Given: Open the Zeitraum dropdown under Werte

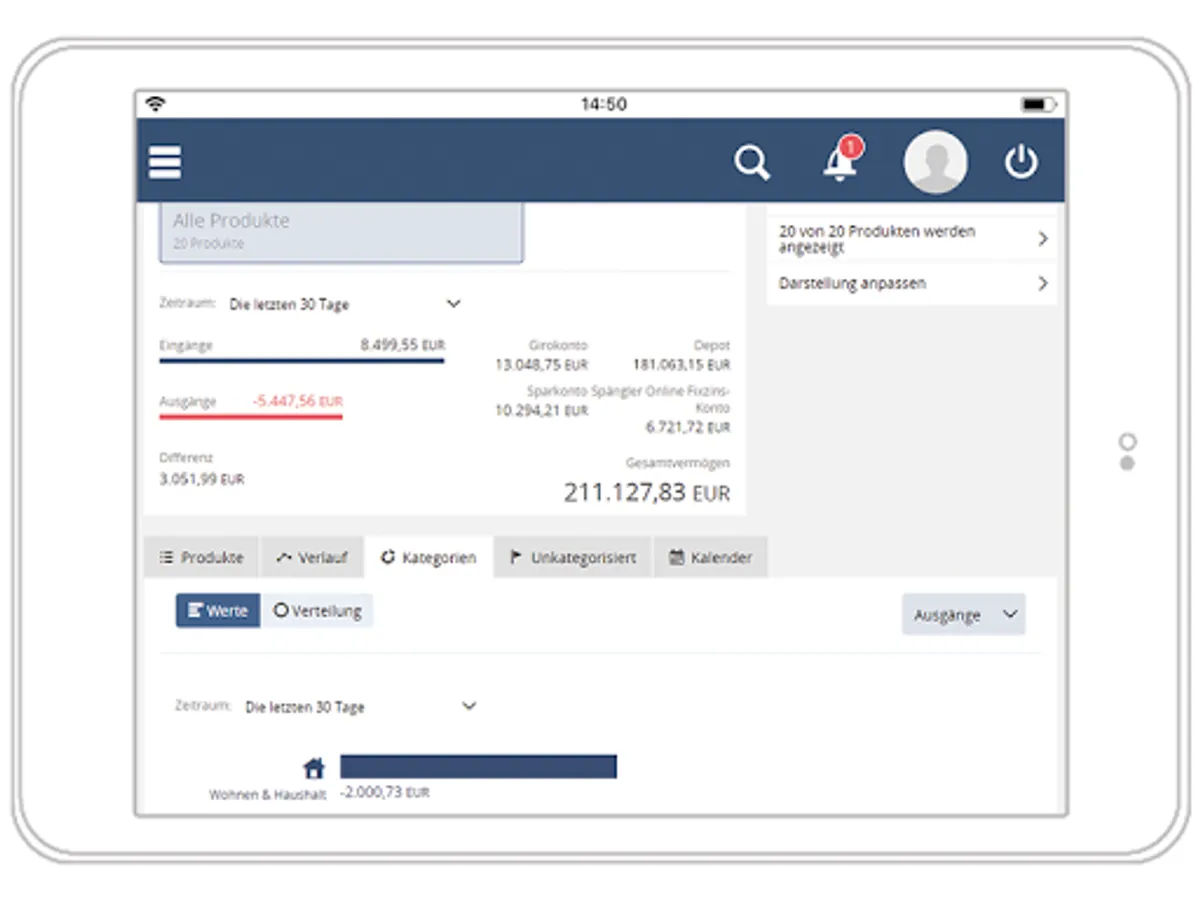Looking at the screenshot, I should click(x=360, y=707).
